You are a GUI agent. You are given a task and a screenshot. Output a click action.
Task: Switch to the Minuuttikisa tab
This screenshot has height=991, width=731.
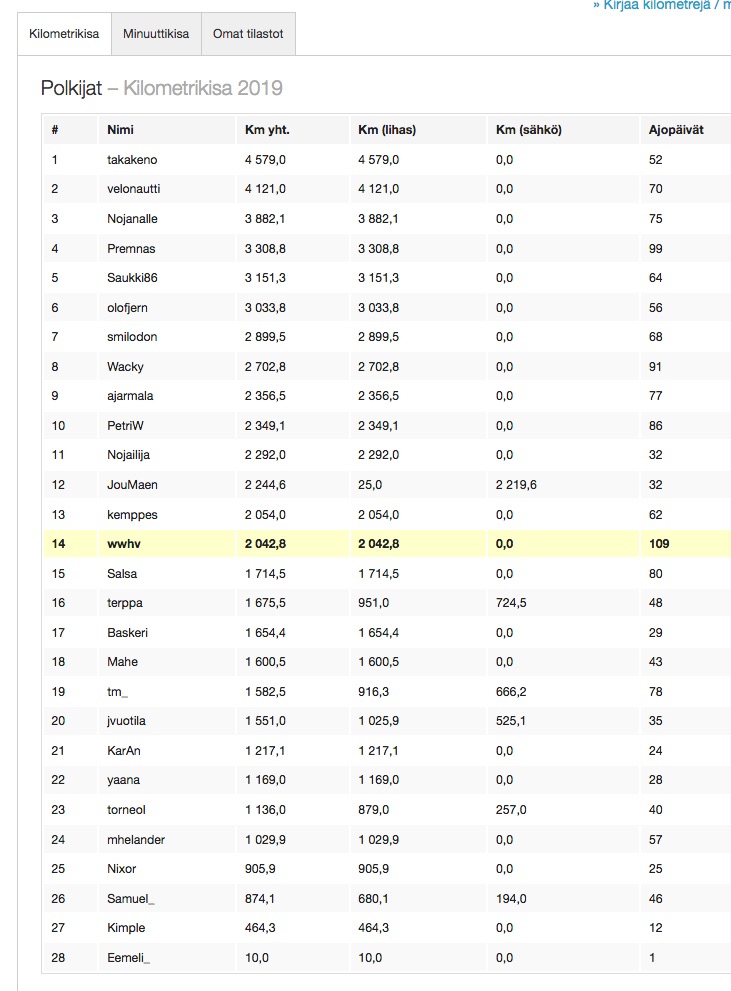pyautogui.click(x=156, y=34)
